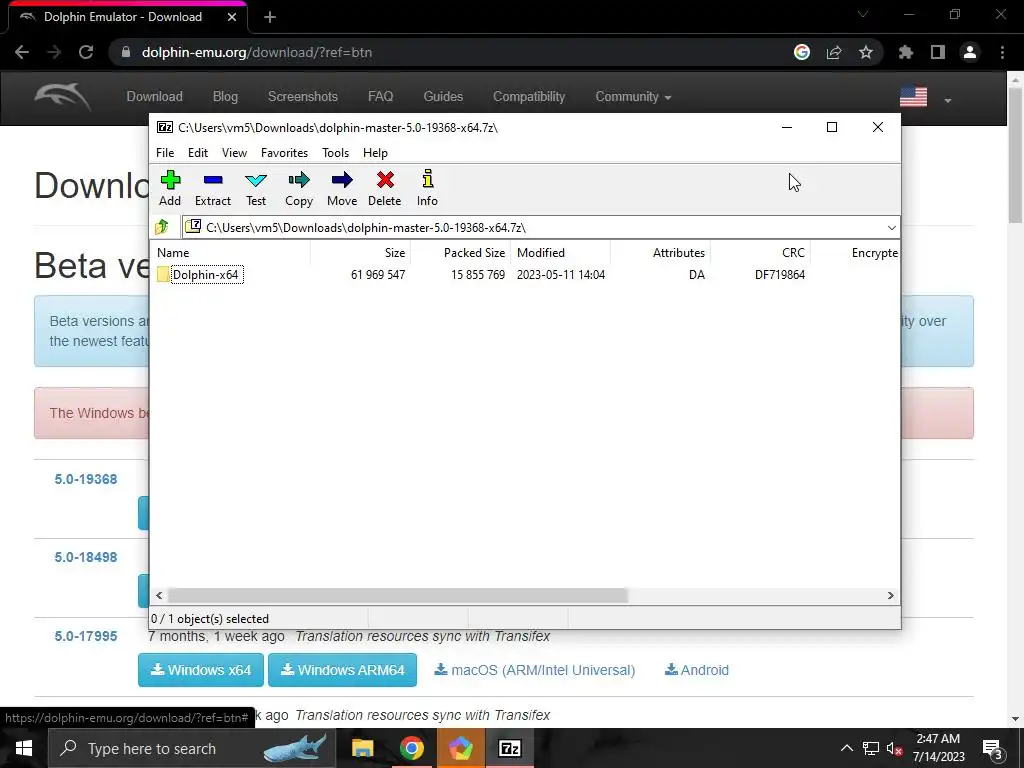The width and height of the screenshot is (1024, 768).
Task: Open the notification center icon
Action: (992, 750)
